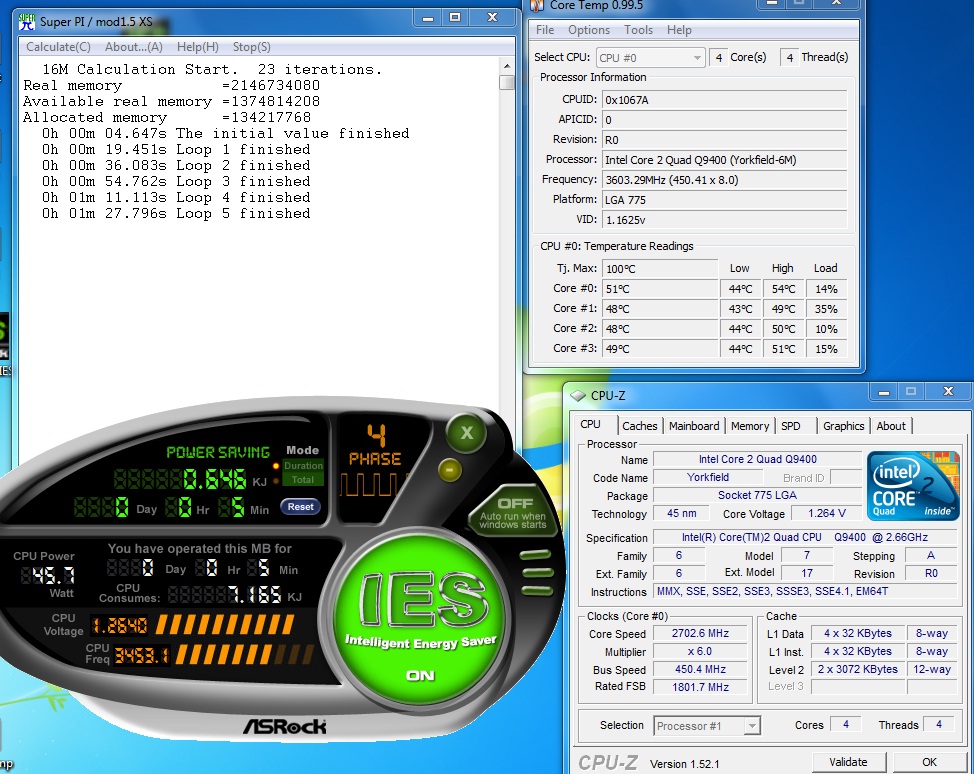Click the Package value Socket 775 LGA
Viewport: 974px width, 774px height.
coord(758,496)
